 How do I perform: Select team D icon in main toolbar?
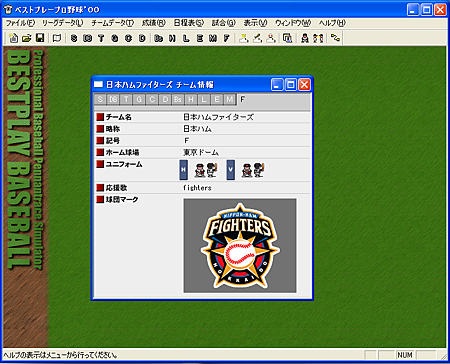tap(142, 38)
